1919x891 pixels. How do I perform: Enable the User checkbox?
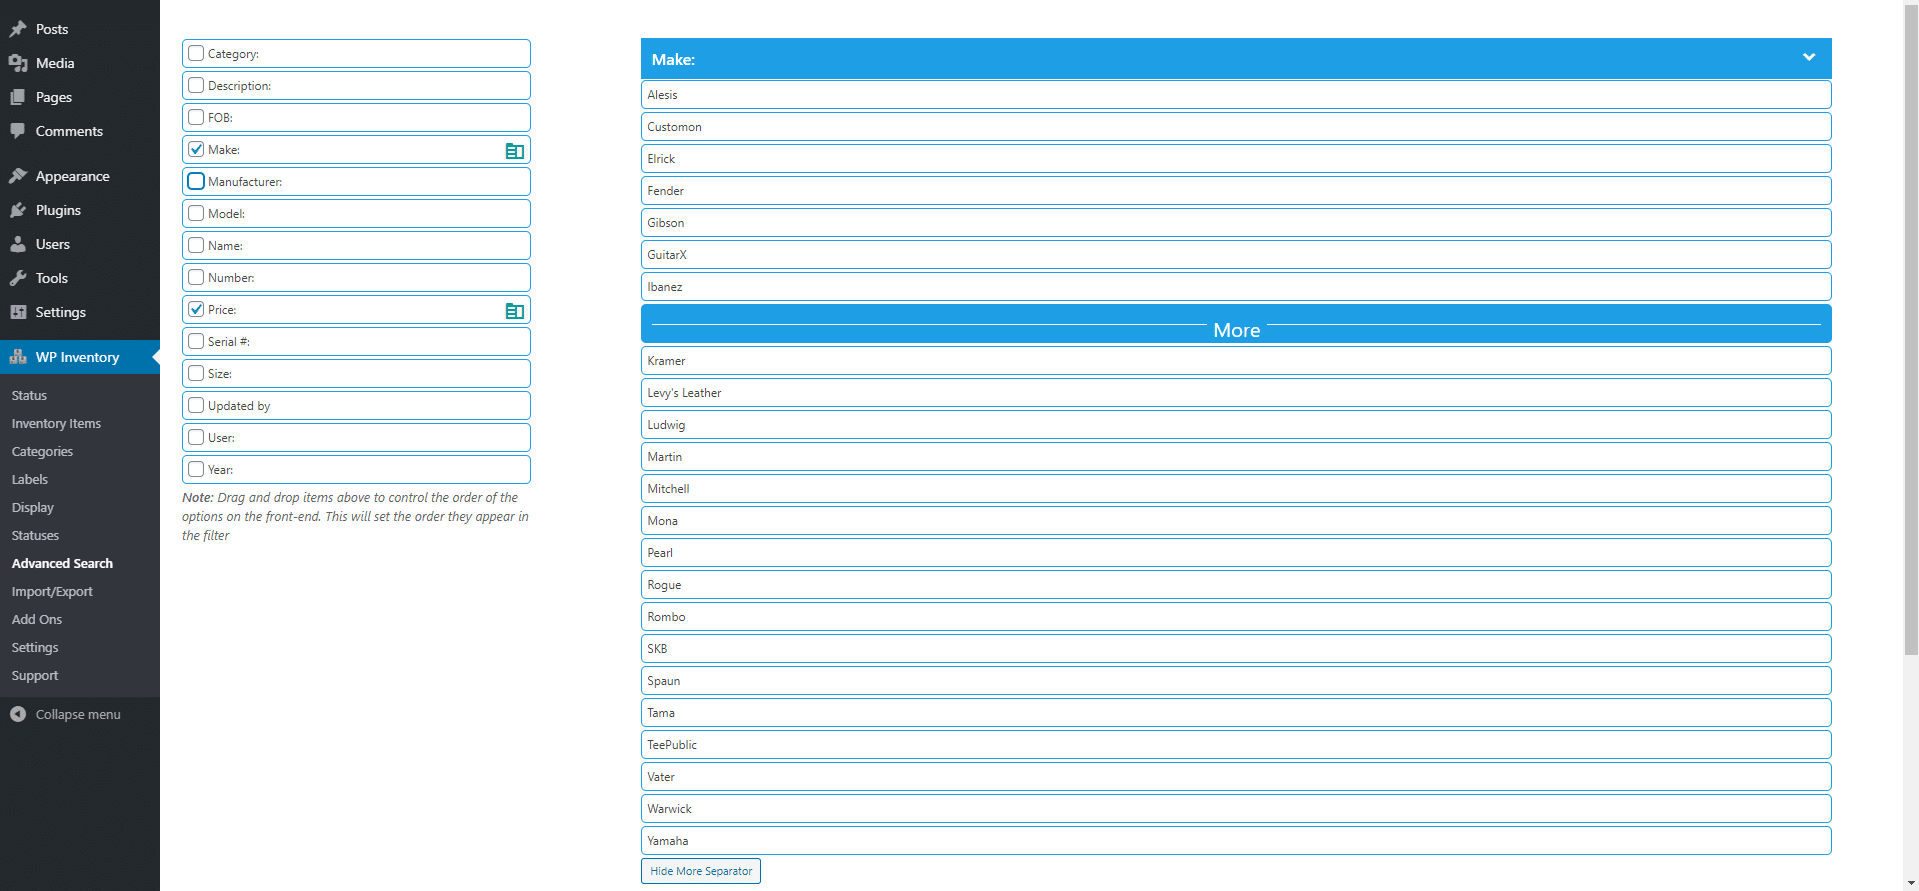click(196, 437)
